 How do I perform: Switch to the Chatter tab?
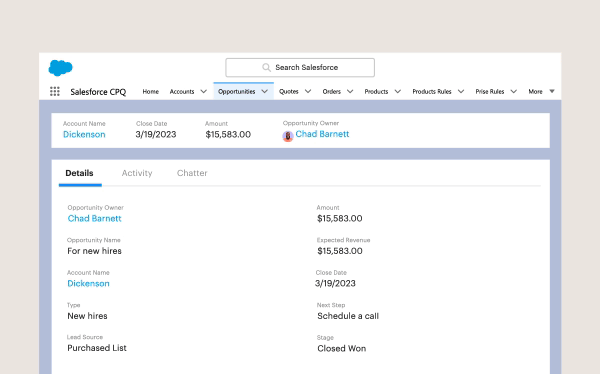[192, 173]
